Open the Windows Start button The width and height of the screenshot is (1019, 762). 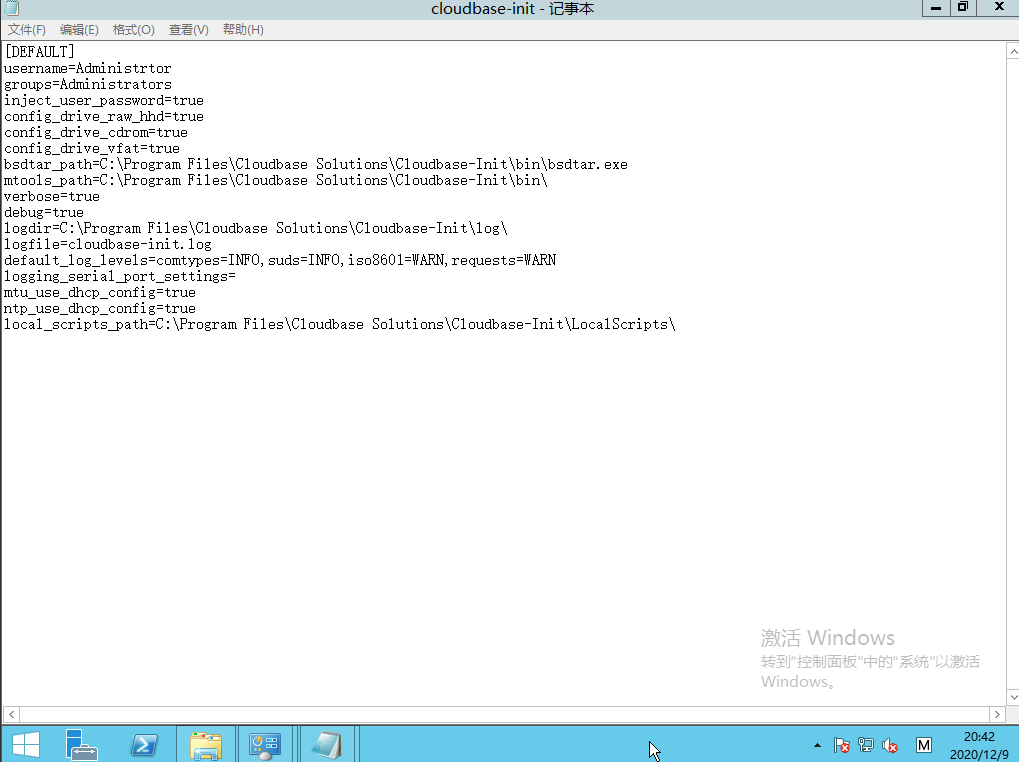click(26, 744)
